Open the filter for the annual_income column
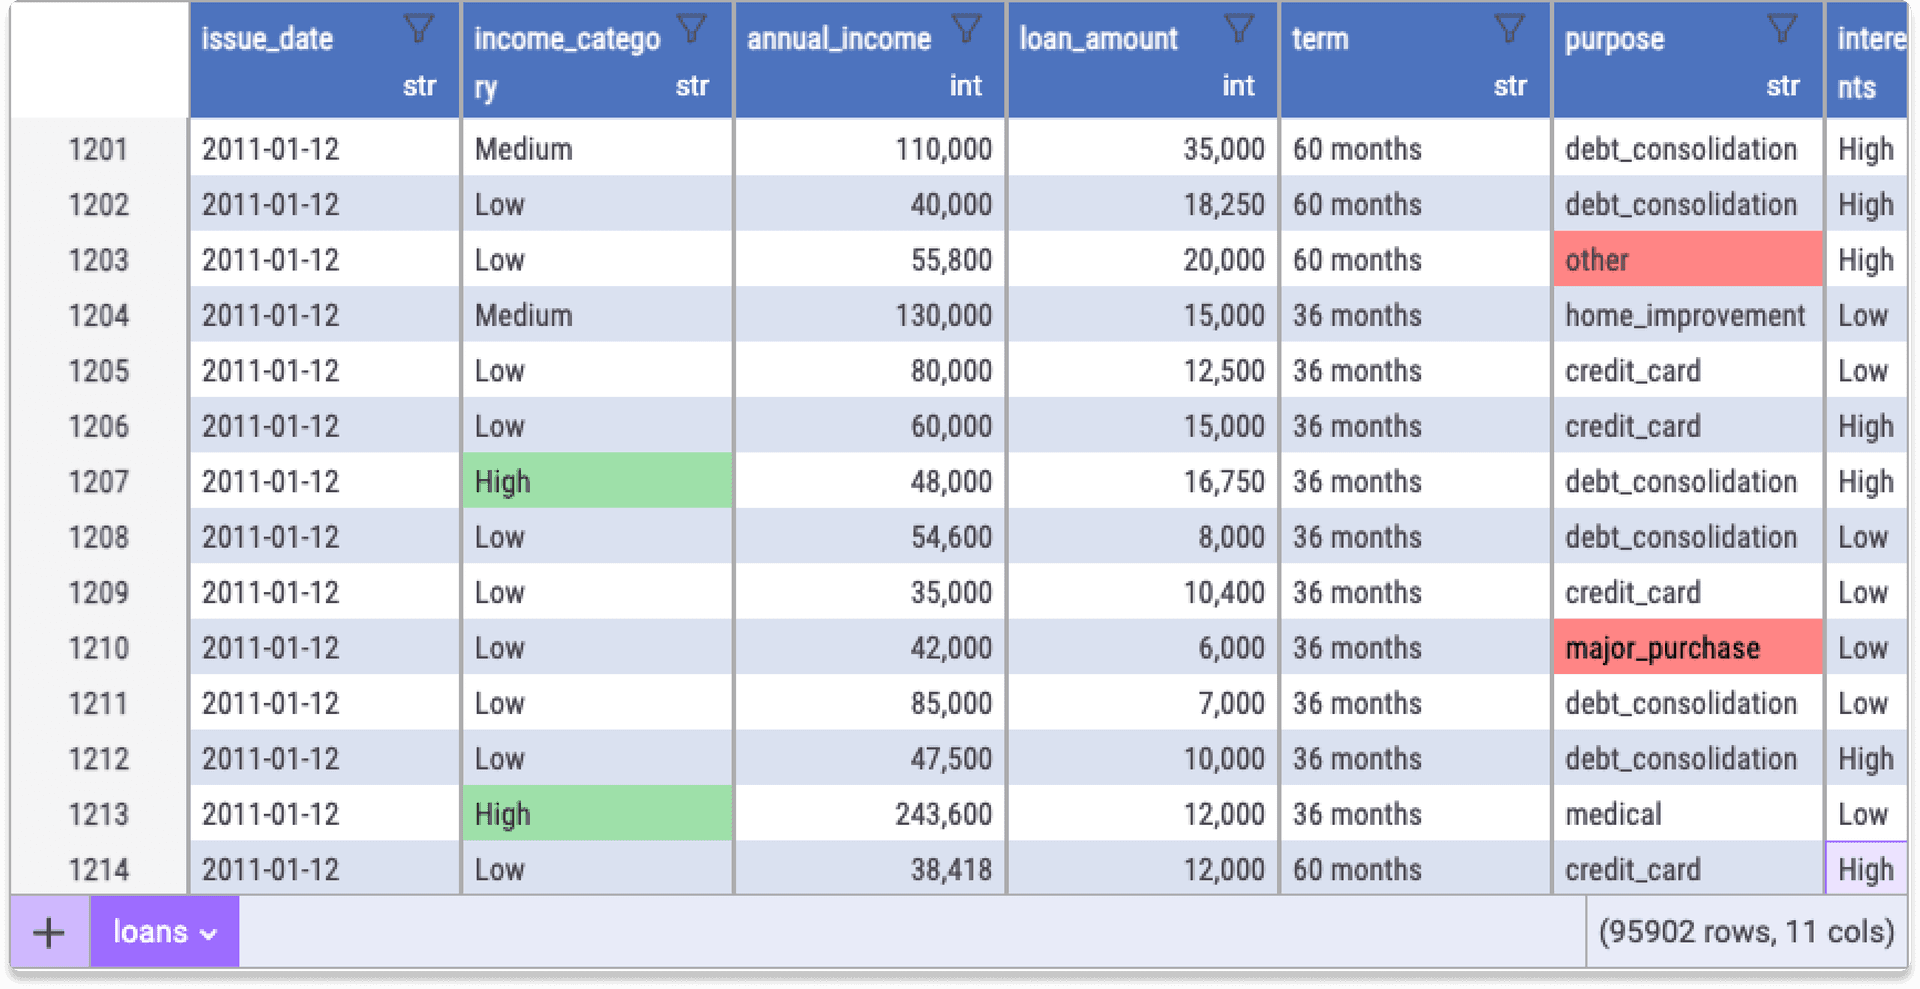The height and width of the screenshot is (989, 1920). tap(965, 28)
